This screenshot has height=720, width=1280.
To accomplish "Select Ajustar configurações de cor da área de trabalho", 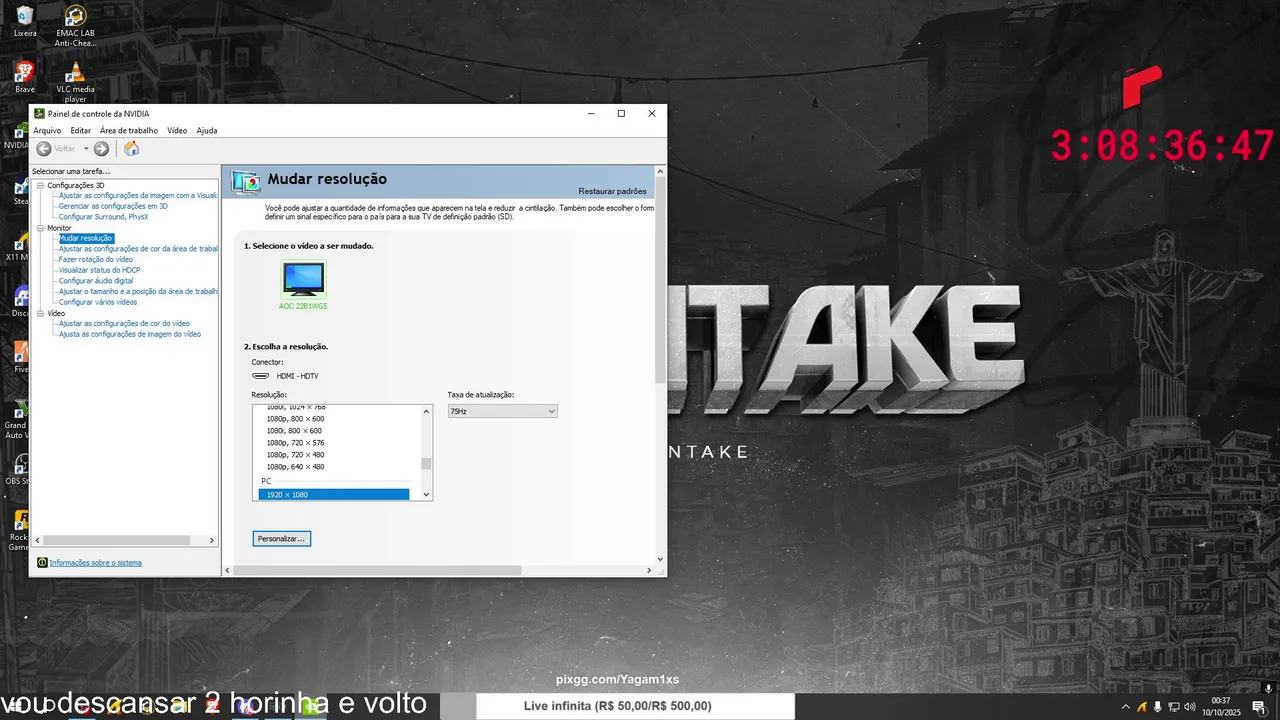I will [138, 249].
